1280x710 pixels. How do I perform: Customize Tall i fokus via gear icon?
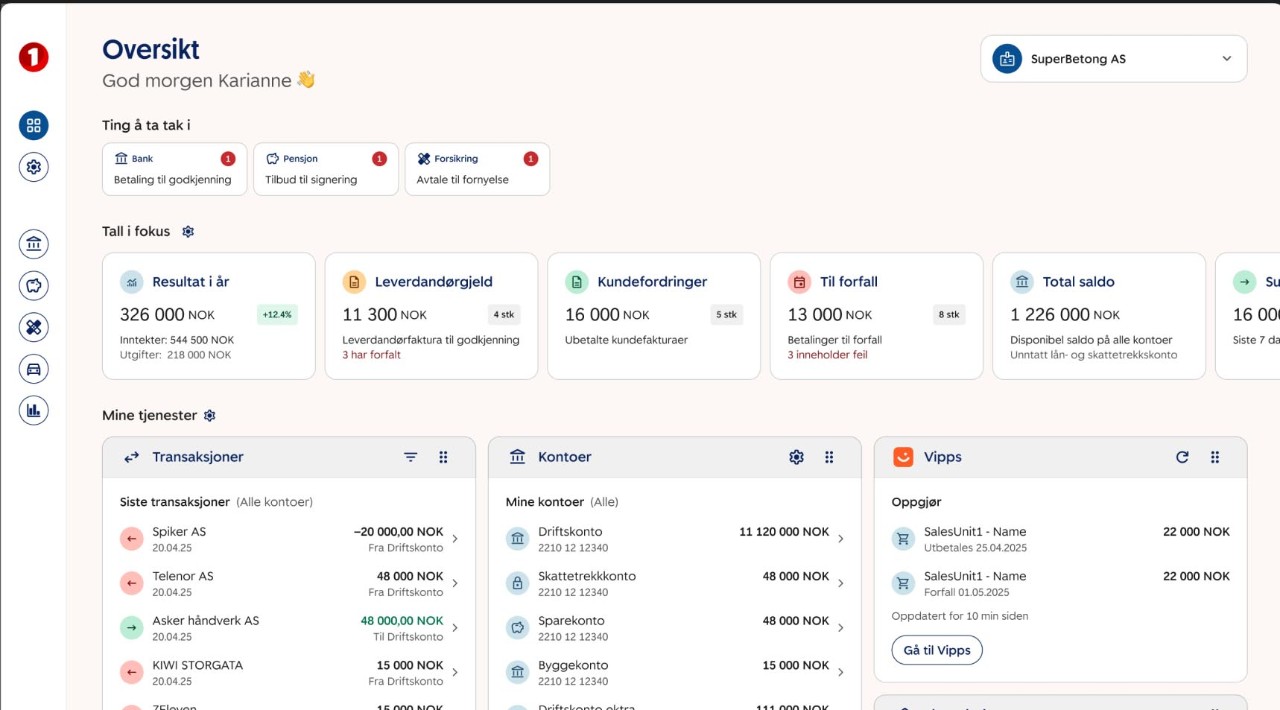(188, 232)
